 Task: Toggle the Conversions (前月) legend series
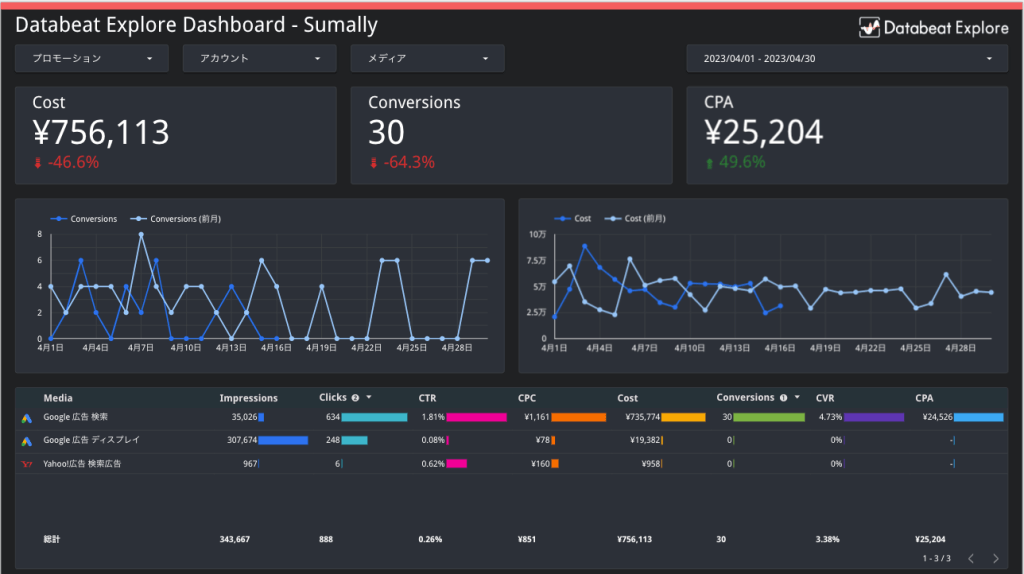pos(176,219)
